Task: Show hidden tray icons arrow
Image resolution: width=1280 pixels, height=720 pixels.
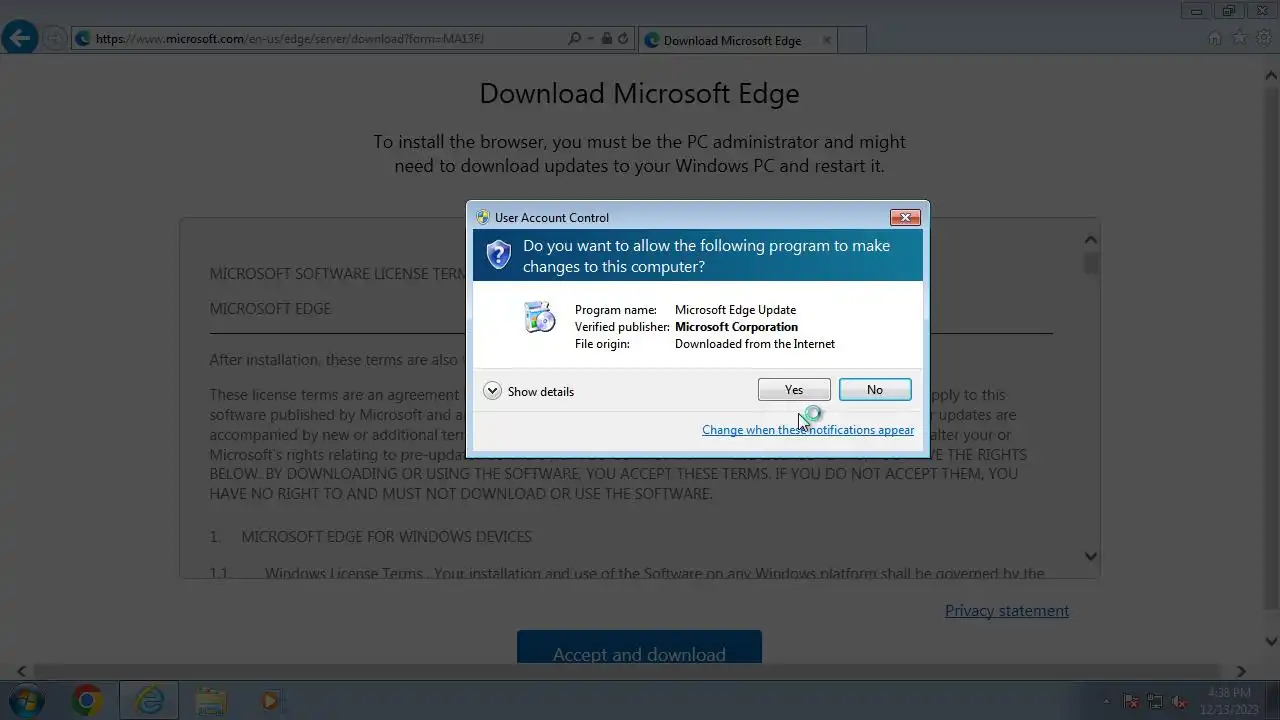Action: tap(1106, 701)
